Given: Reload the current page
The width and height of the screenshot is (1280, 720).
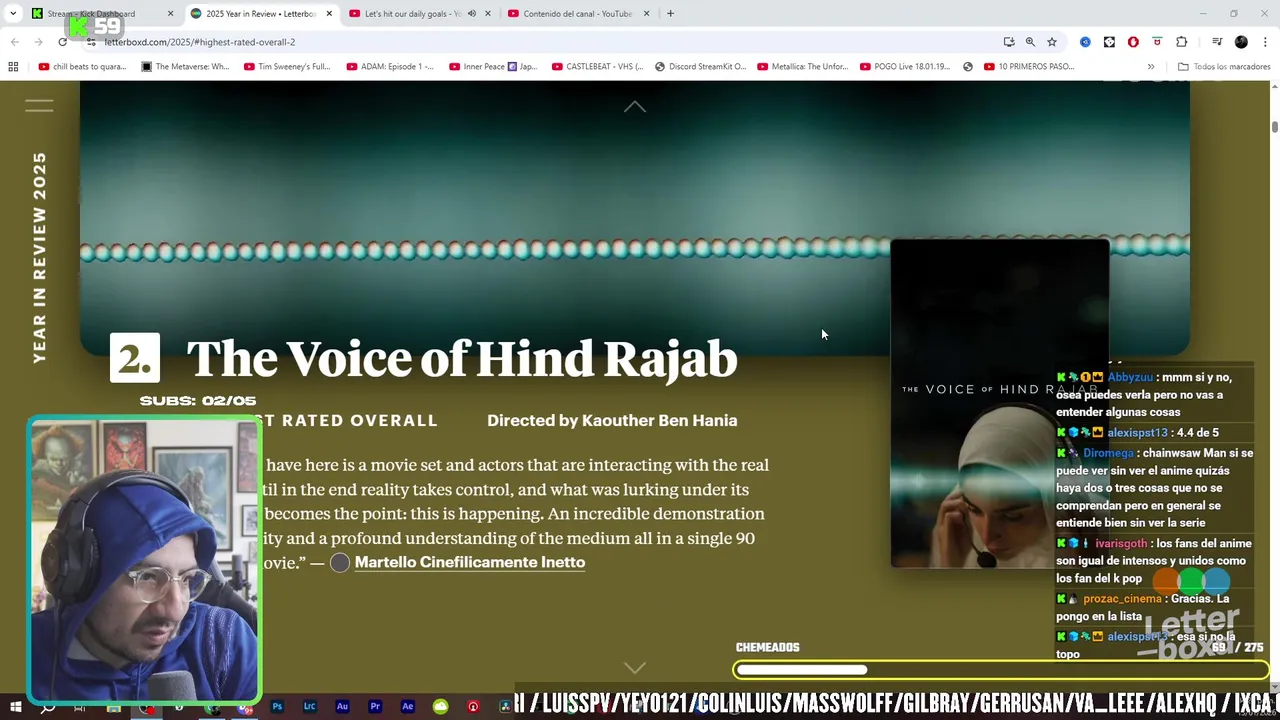Looking at the screenshot, I should click(63, 42).
